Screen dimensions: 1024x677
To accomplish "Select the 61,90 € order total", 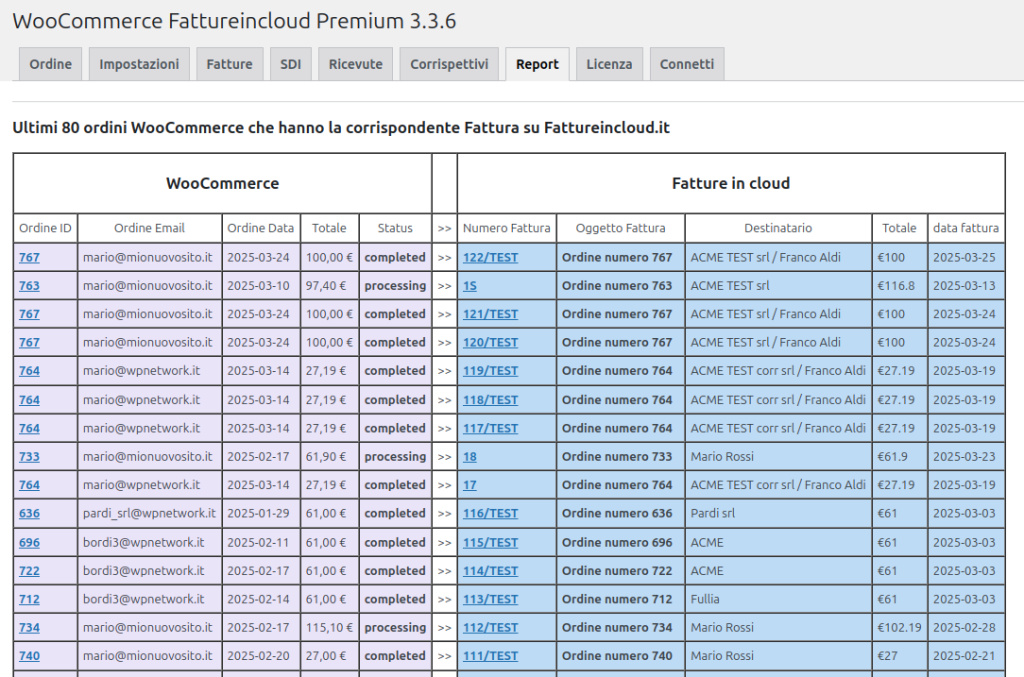I will click(329, 457).
